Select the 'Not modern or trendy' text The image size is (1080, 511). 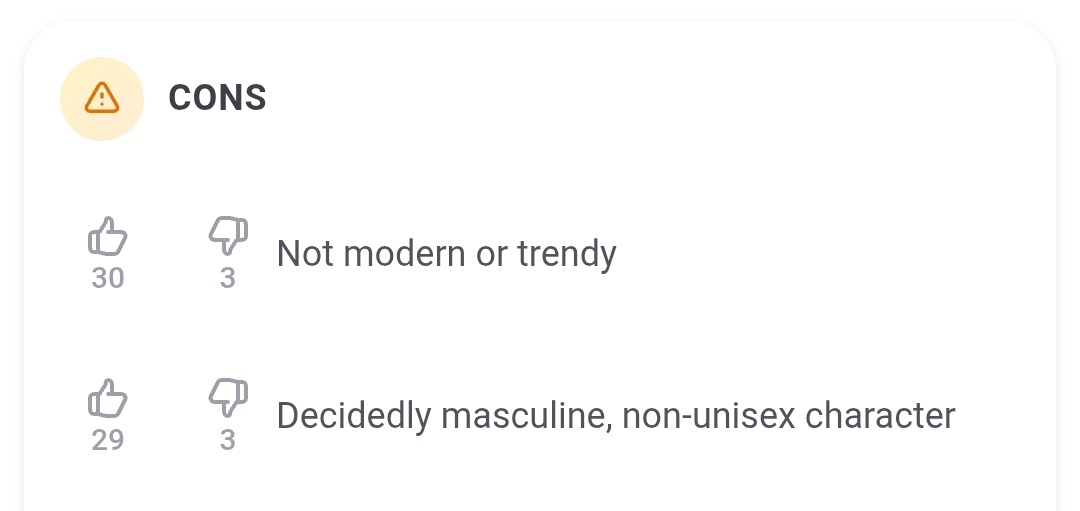coord(446,254)
